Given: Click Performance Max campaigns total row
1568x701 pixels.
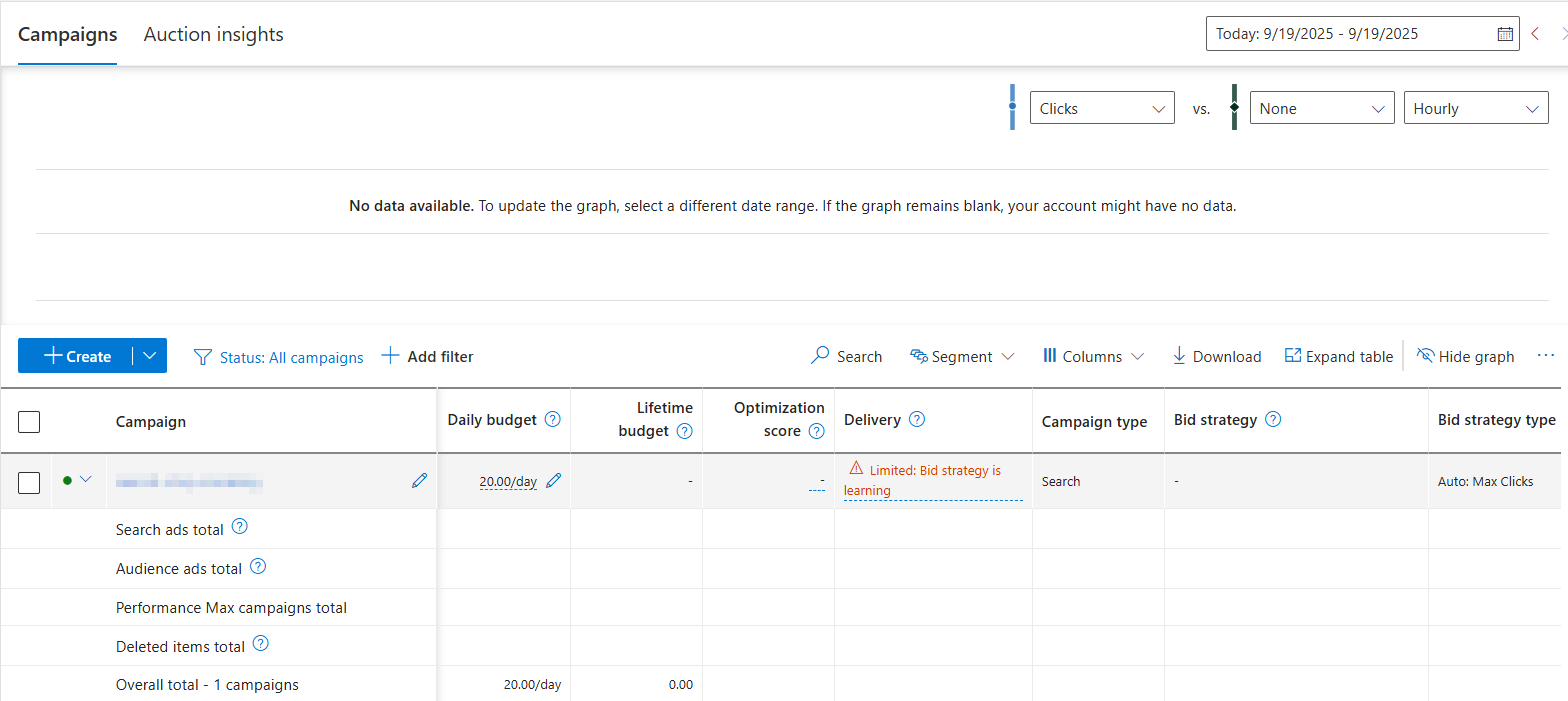Looking at the screenshot, I should [231, 607].
